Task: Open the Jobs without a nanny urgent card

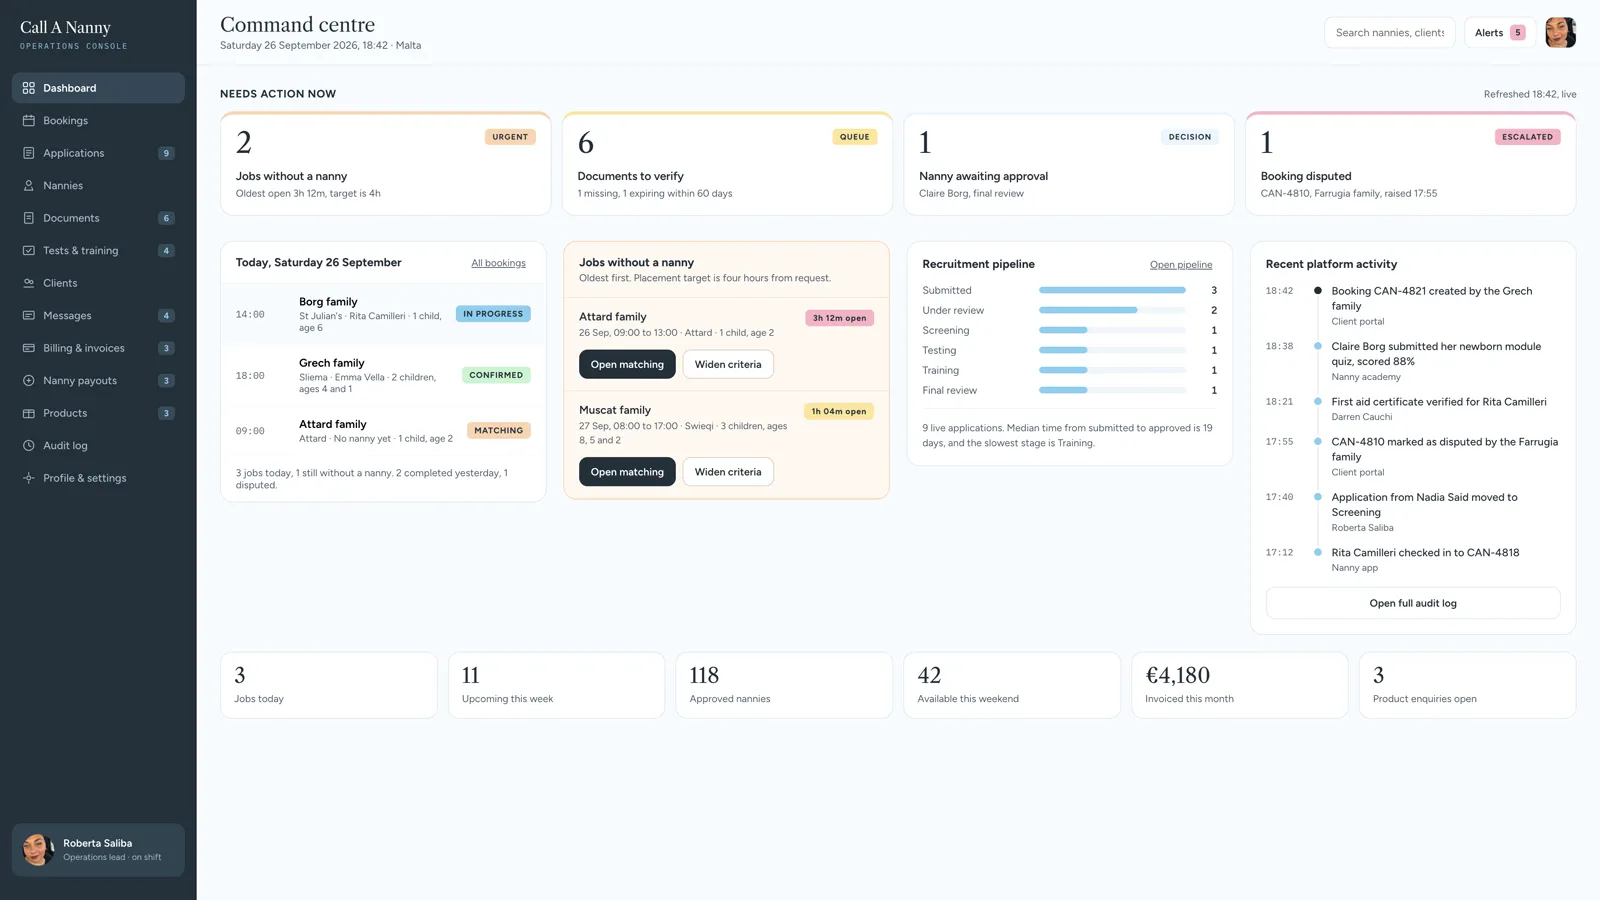Action: click(x=385, y=164)
